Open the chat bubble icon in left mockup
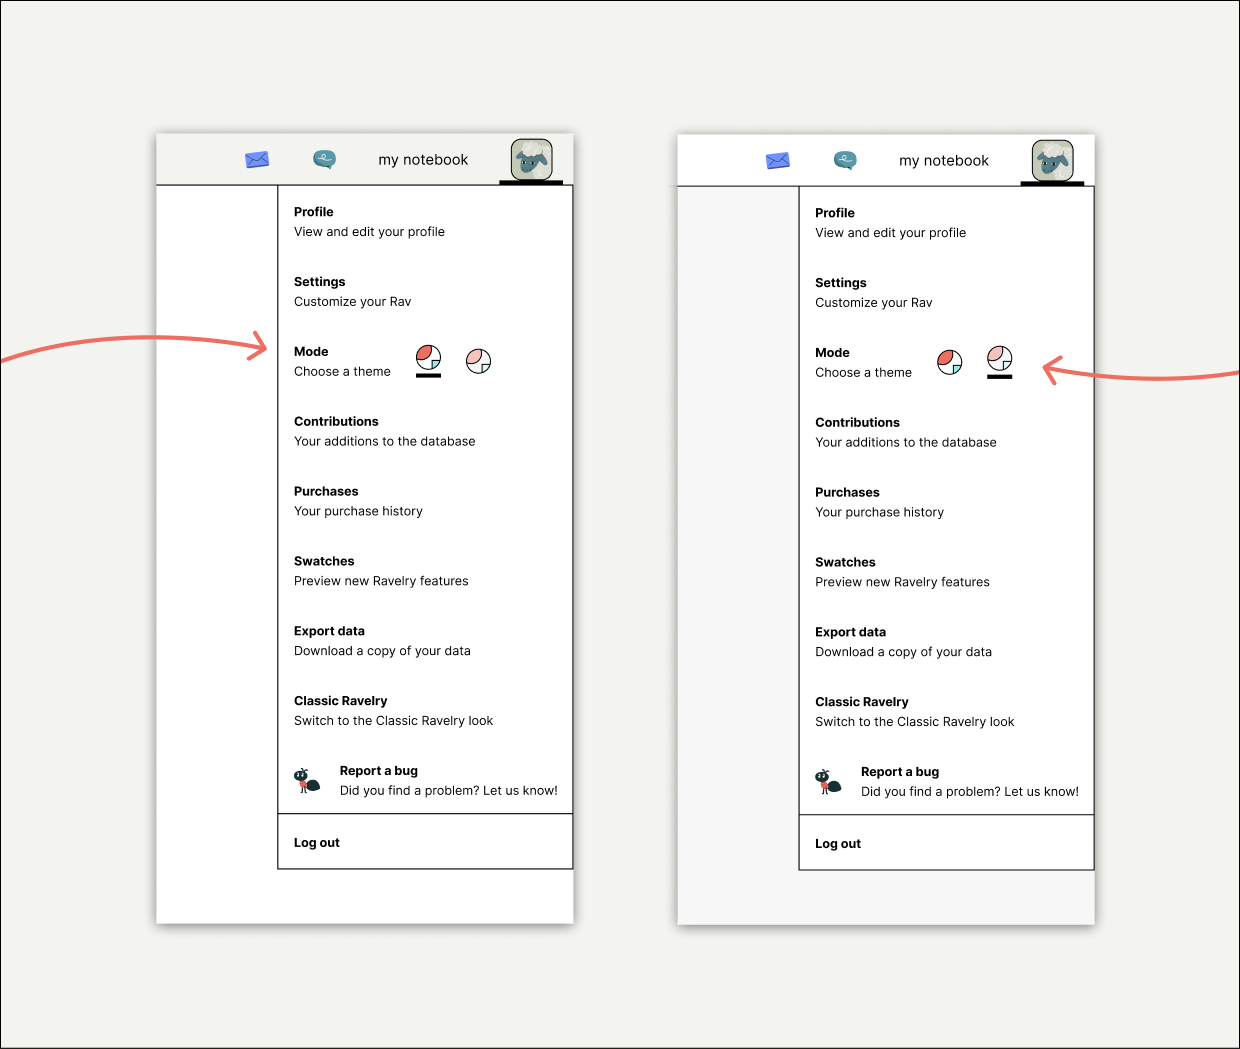 point(324,159)
